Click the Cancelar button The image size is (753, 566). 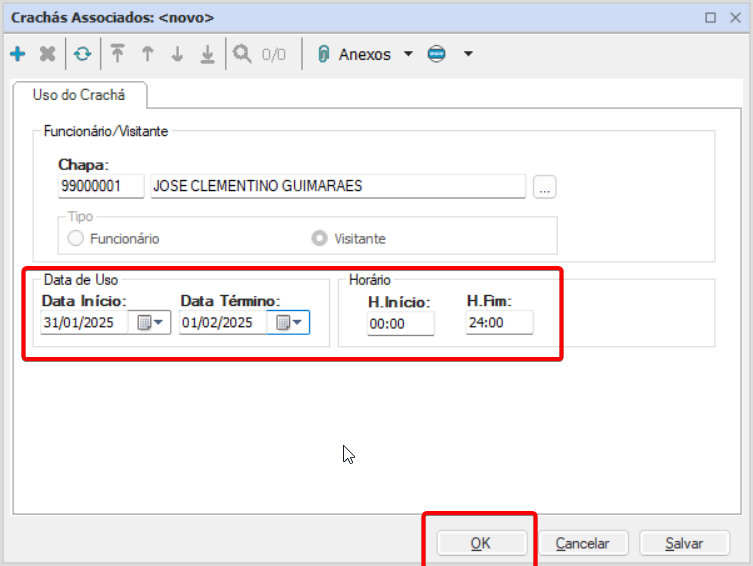coord(583,543)
